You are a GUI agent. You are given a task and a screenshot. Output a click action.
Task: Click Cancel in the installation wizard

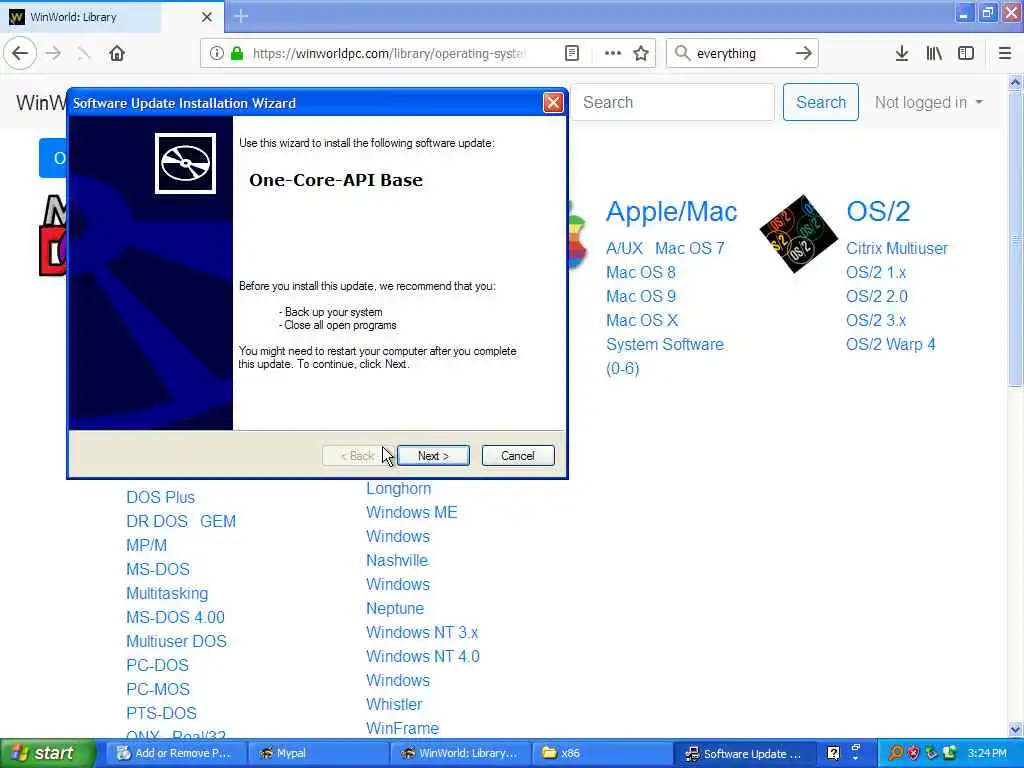coord(517,456)
